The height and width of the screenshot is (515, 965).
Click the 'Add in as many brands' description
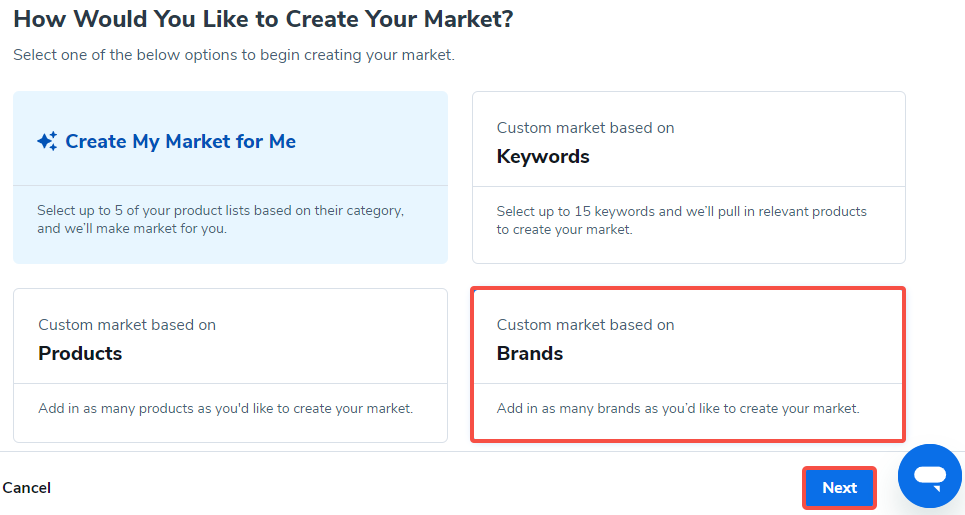678,408
